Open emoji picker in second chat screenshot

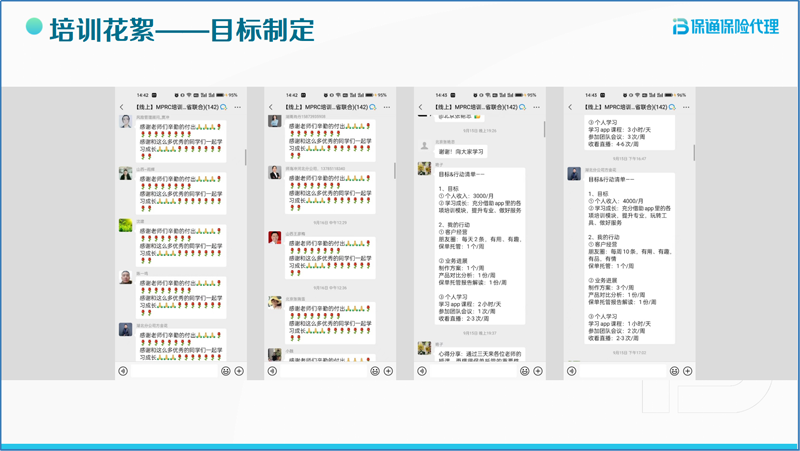[375, 371]
